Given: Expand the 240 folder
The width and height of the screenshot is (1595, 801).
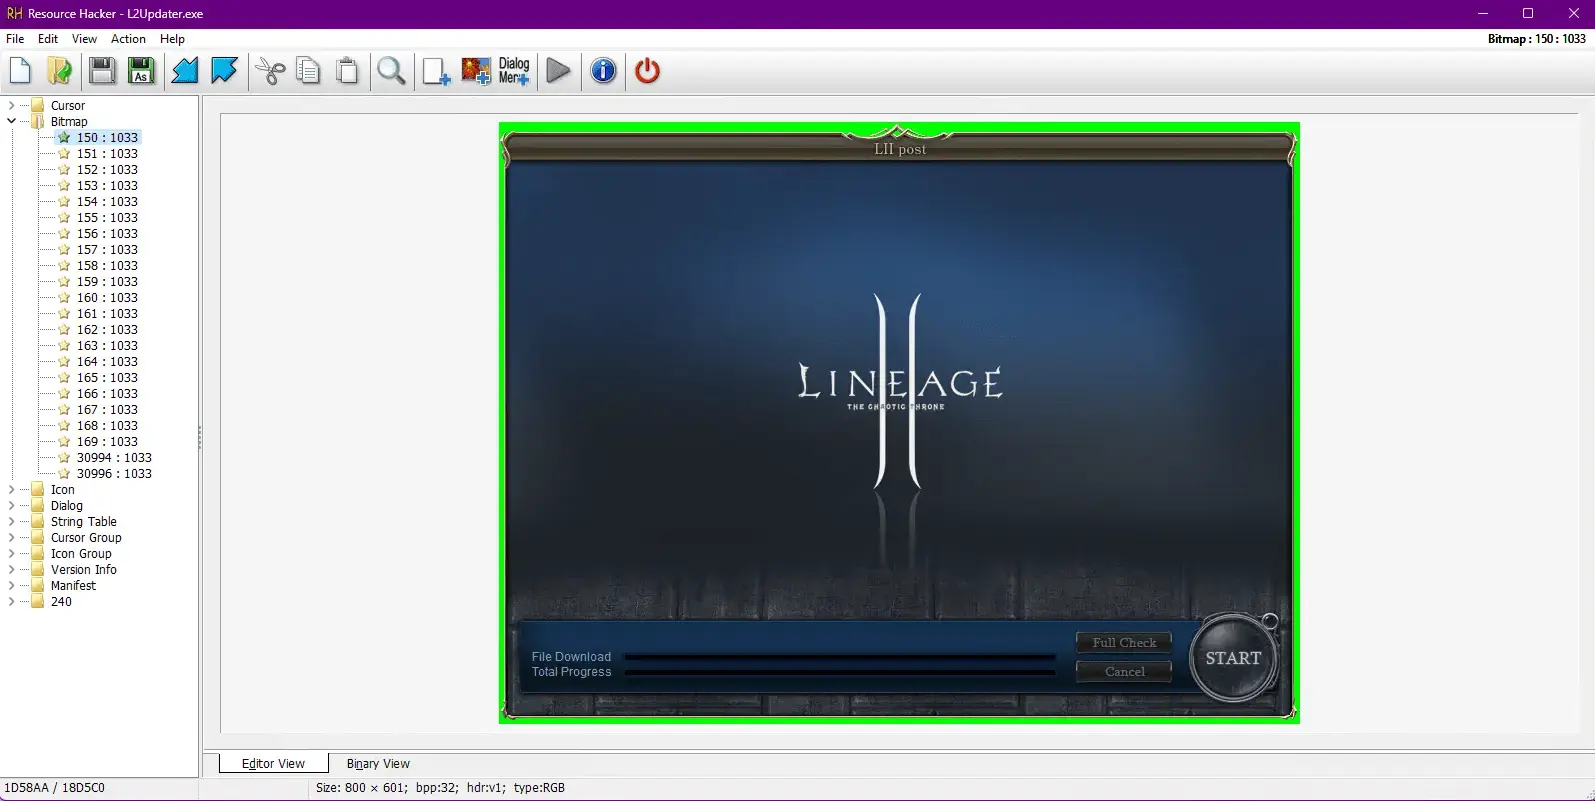Looking at the screenshot, I should [x=11, y=601].
